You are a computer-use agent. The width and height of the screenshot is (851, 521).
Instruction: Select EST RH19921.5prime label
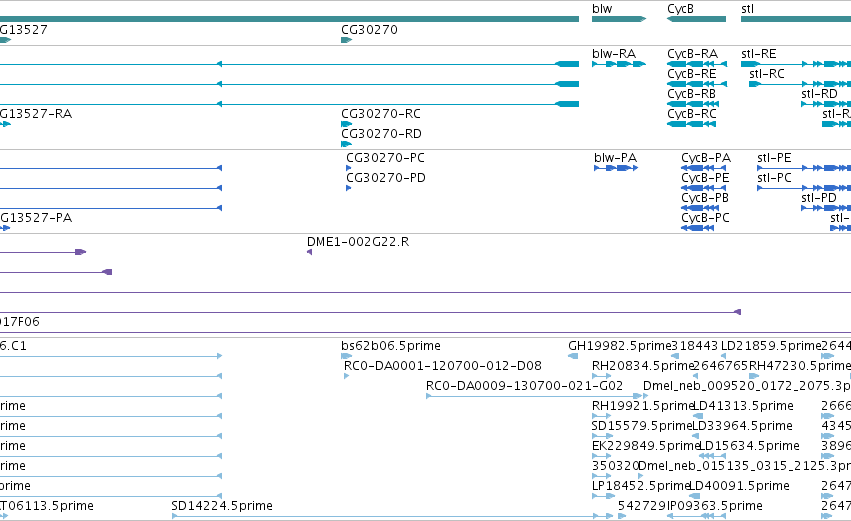tap(643, 406)
